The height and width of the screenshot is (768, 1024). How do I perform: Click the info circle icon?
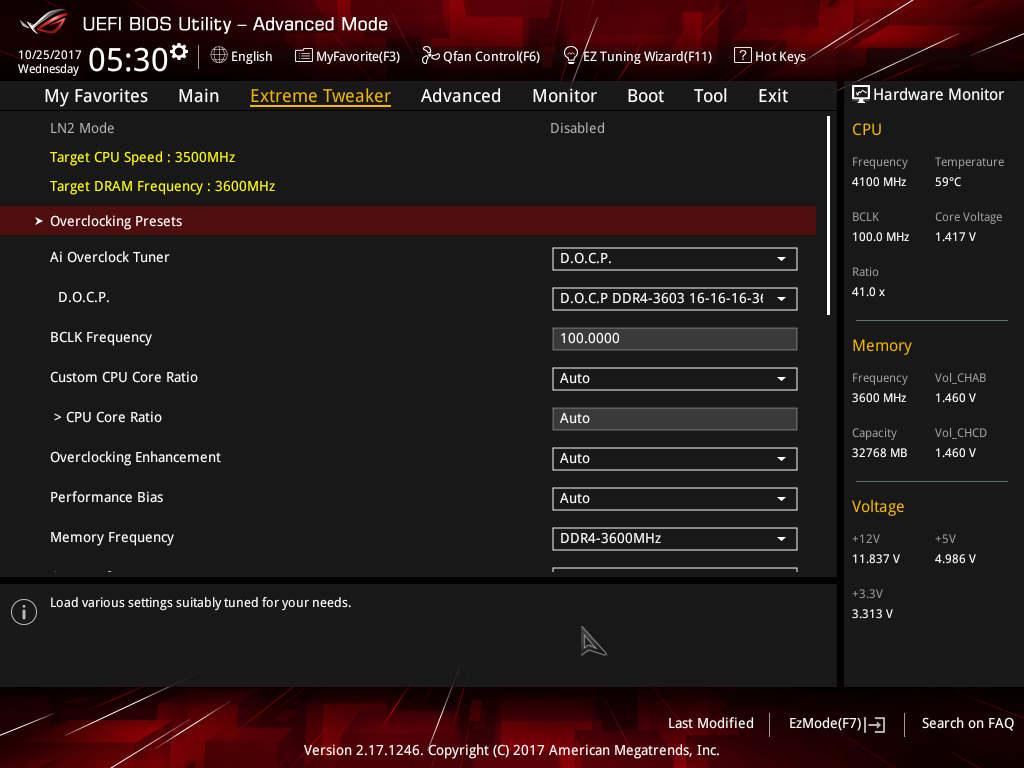coord(24,612)
